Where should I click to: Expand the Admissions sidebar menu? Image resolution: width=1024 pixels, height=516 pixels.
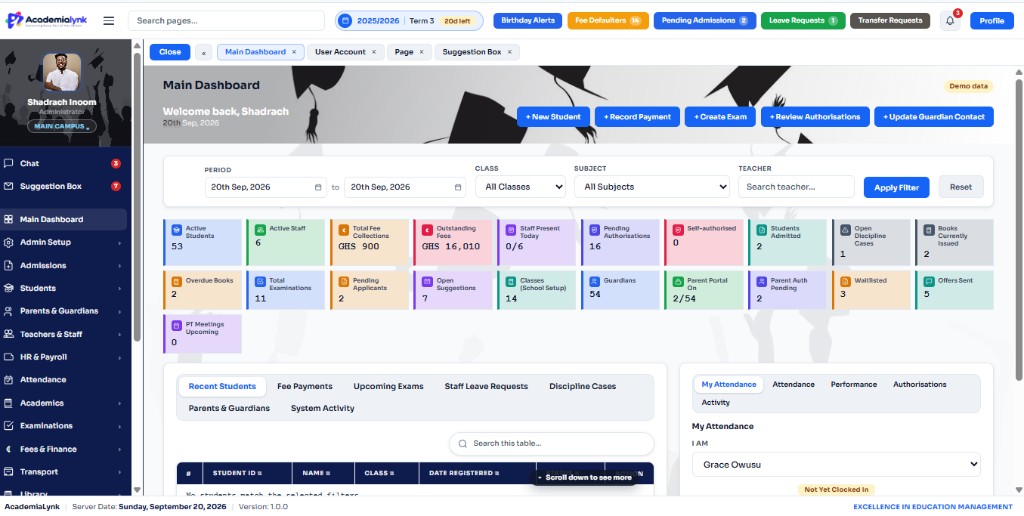coord(63,265)
